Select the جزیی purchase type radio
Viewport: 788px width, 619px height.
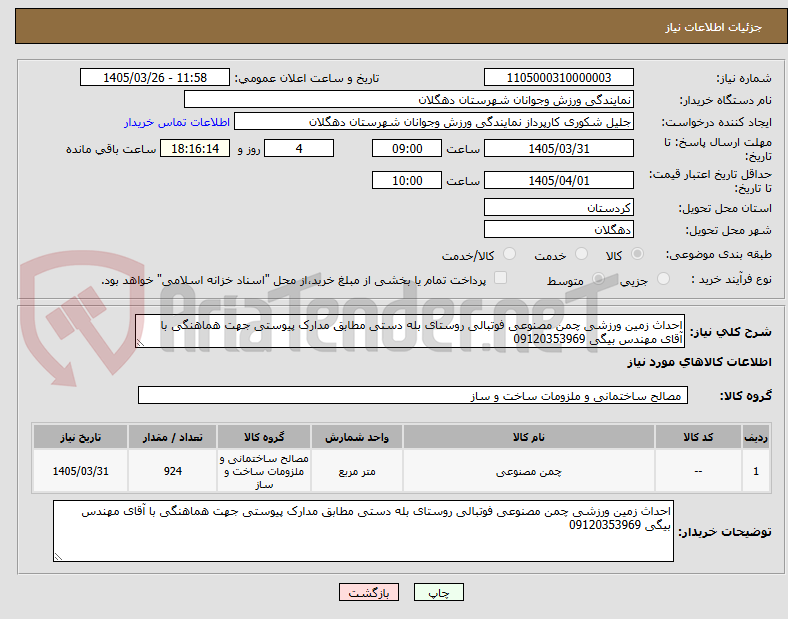[x=663, y=279]
